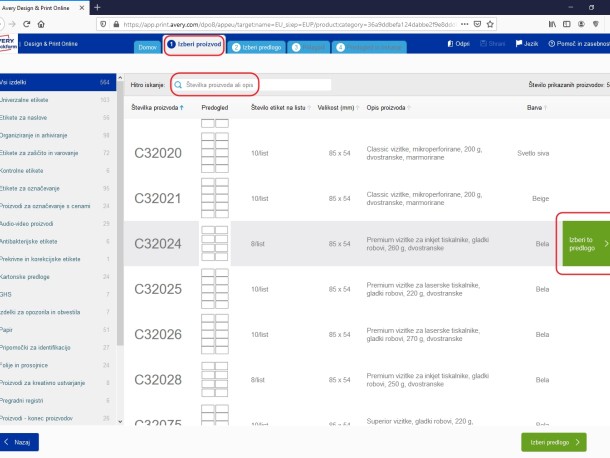The height and width of the screenshot is (458, 610).
Task: Click the Shrani save button
Action: (x=493, y=44)
